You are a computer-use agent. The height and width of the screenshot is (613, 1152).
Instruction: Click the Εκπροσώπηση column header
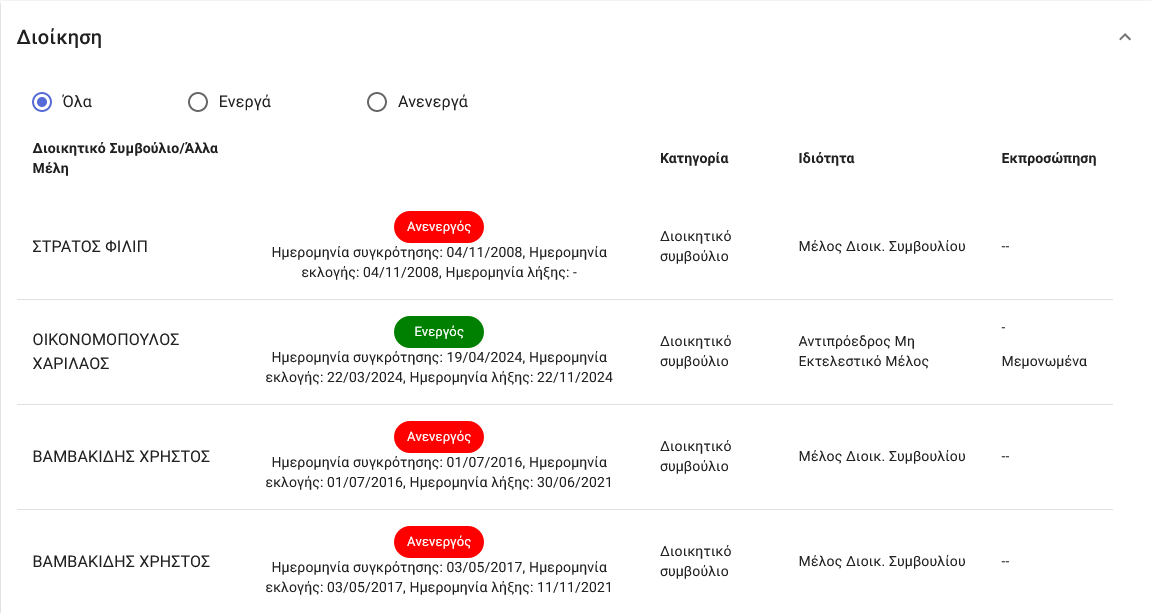point(1049,158)
